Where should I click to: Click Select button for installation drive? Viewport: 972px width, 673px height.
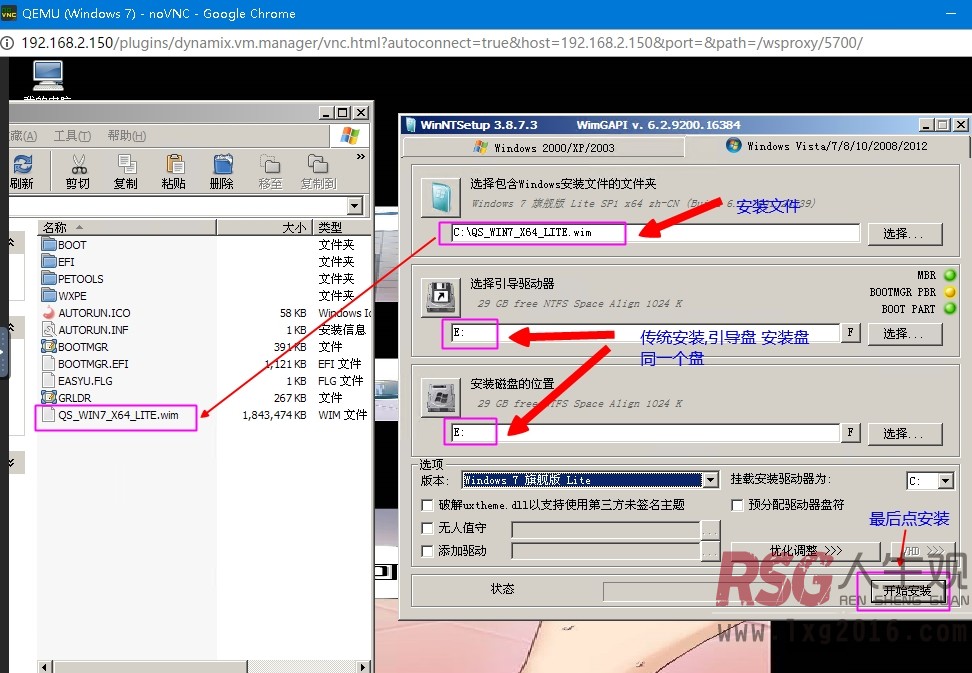[x=904, y=434]
